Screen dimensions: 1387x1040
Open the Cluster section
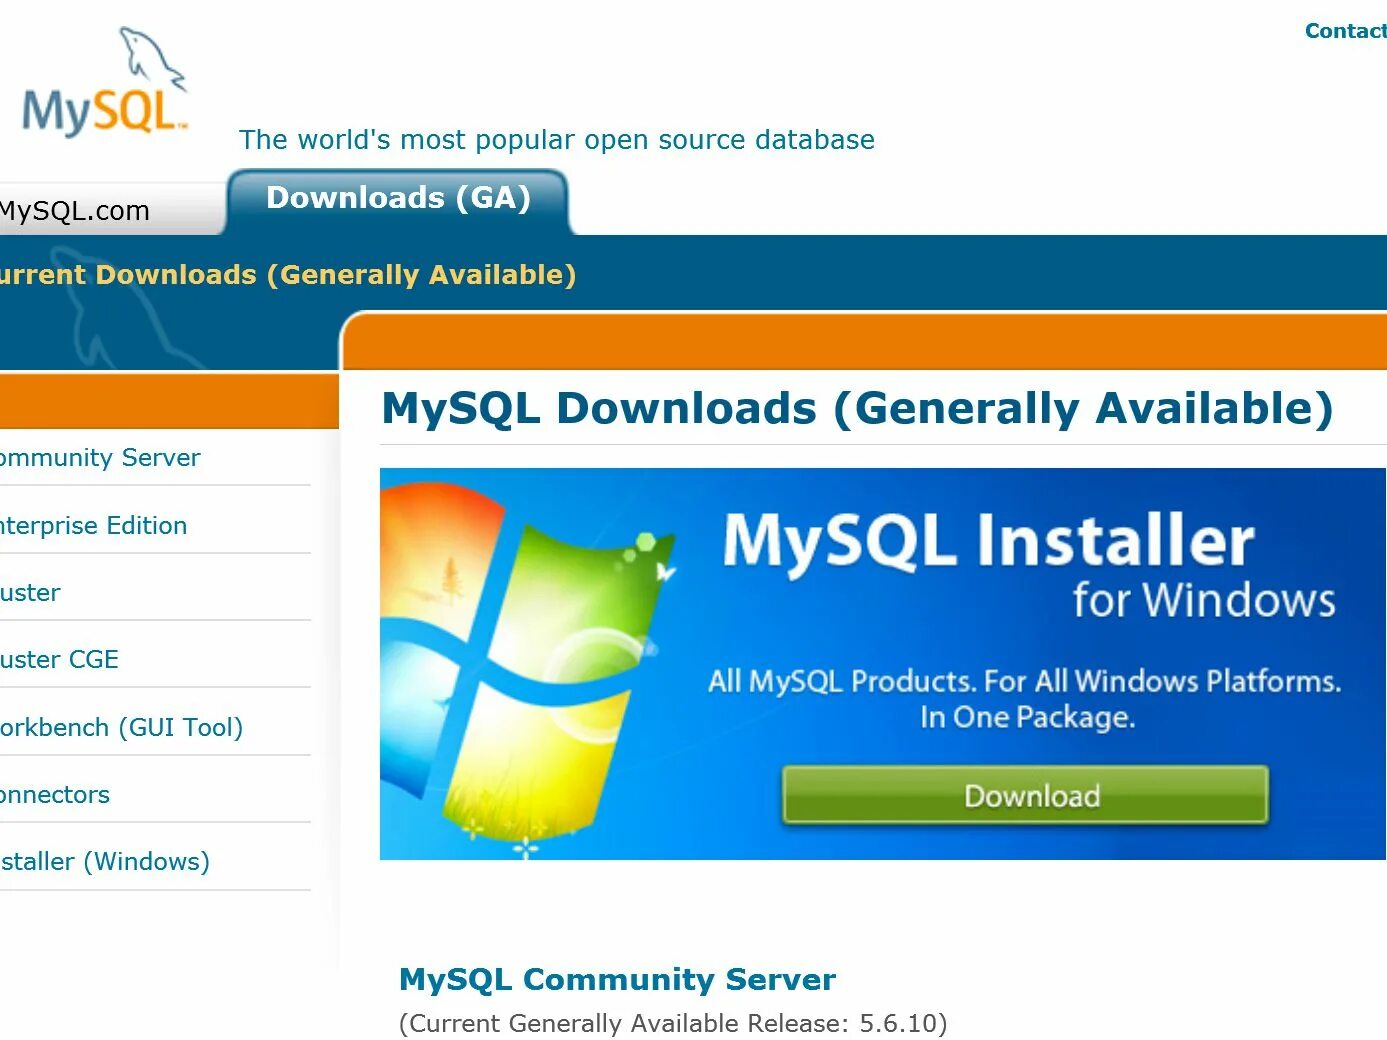point(30,592)
